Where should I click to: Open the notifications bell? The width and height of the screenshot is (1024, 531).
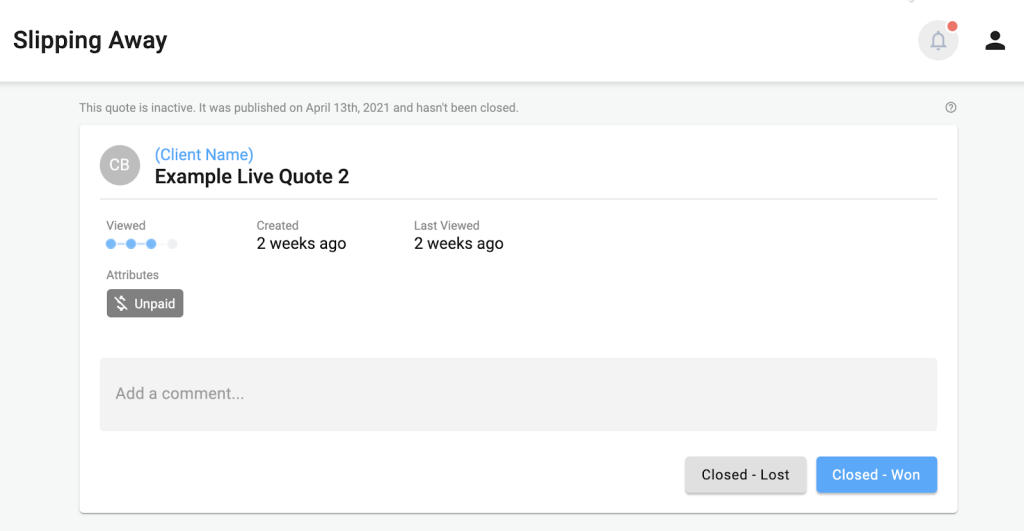938,40
